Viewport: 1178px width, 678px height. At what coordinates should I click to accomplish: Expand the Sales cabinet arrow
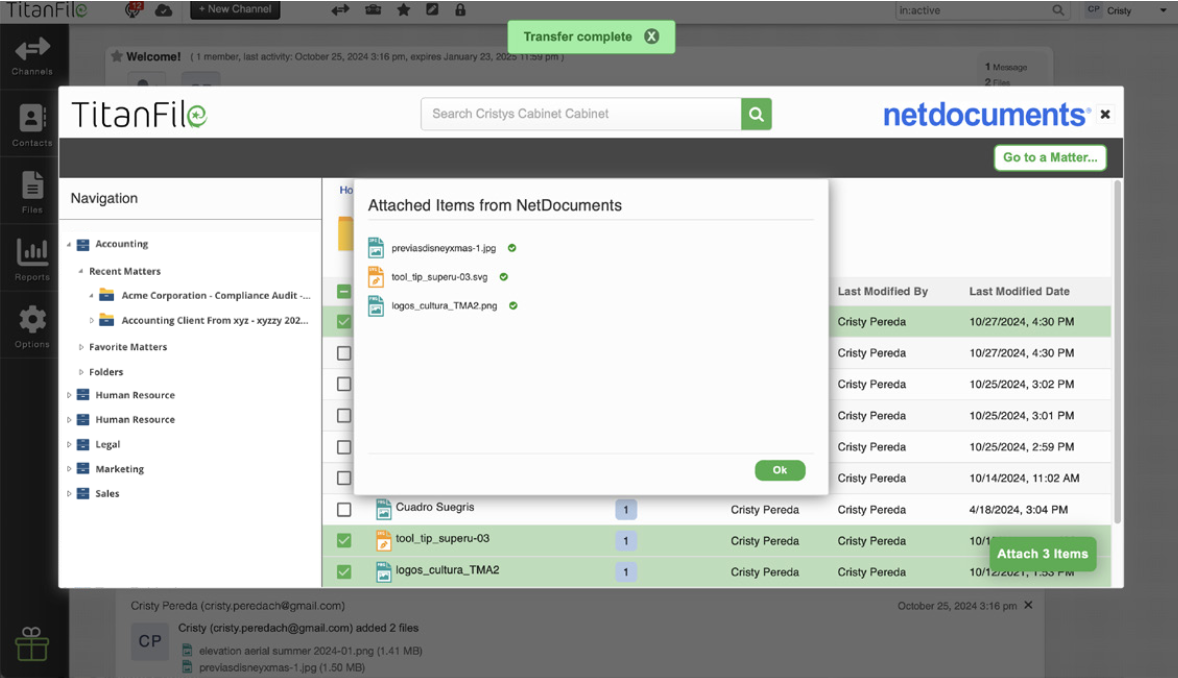click(69, 494)
